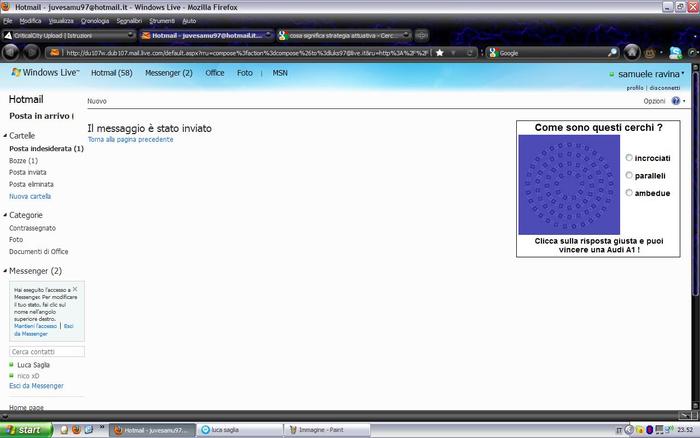Open the Modifica menu
Image resolution: width=700 pixels, height=438 pixels.
[x=30, y=21]
